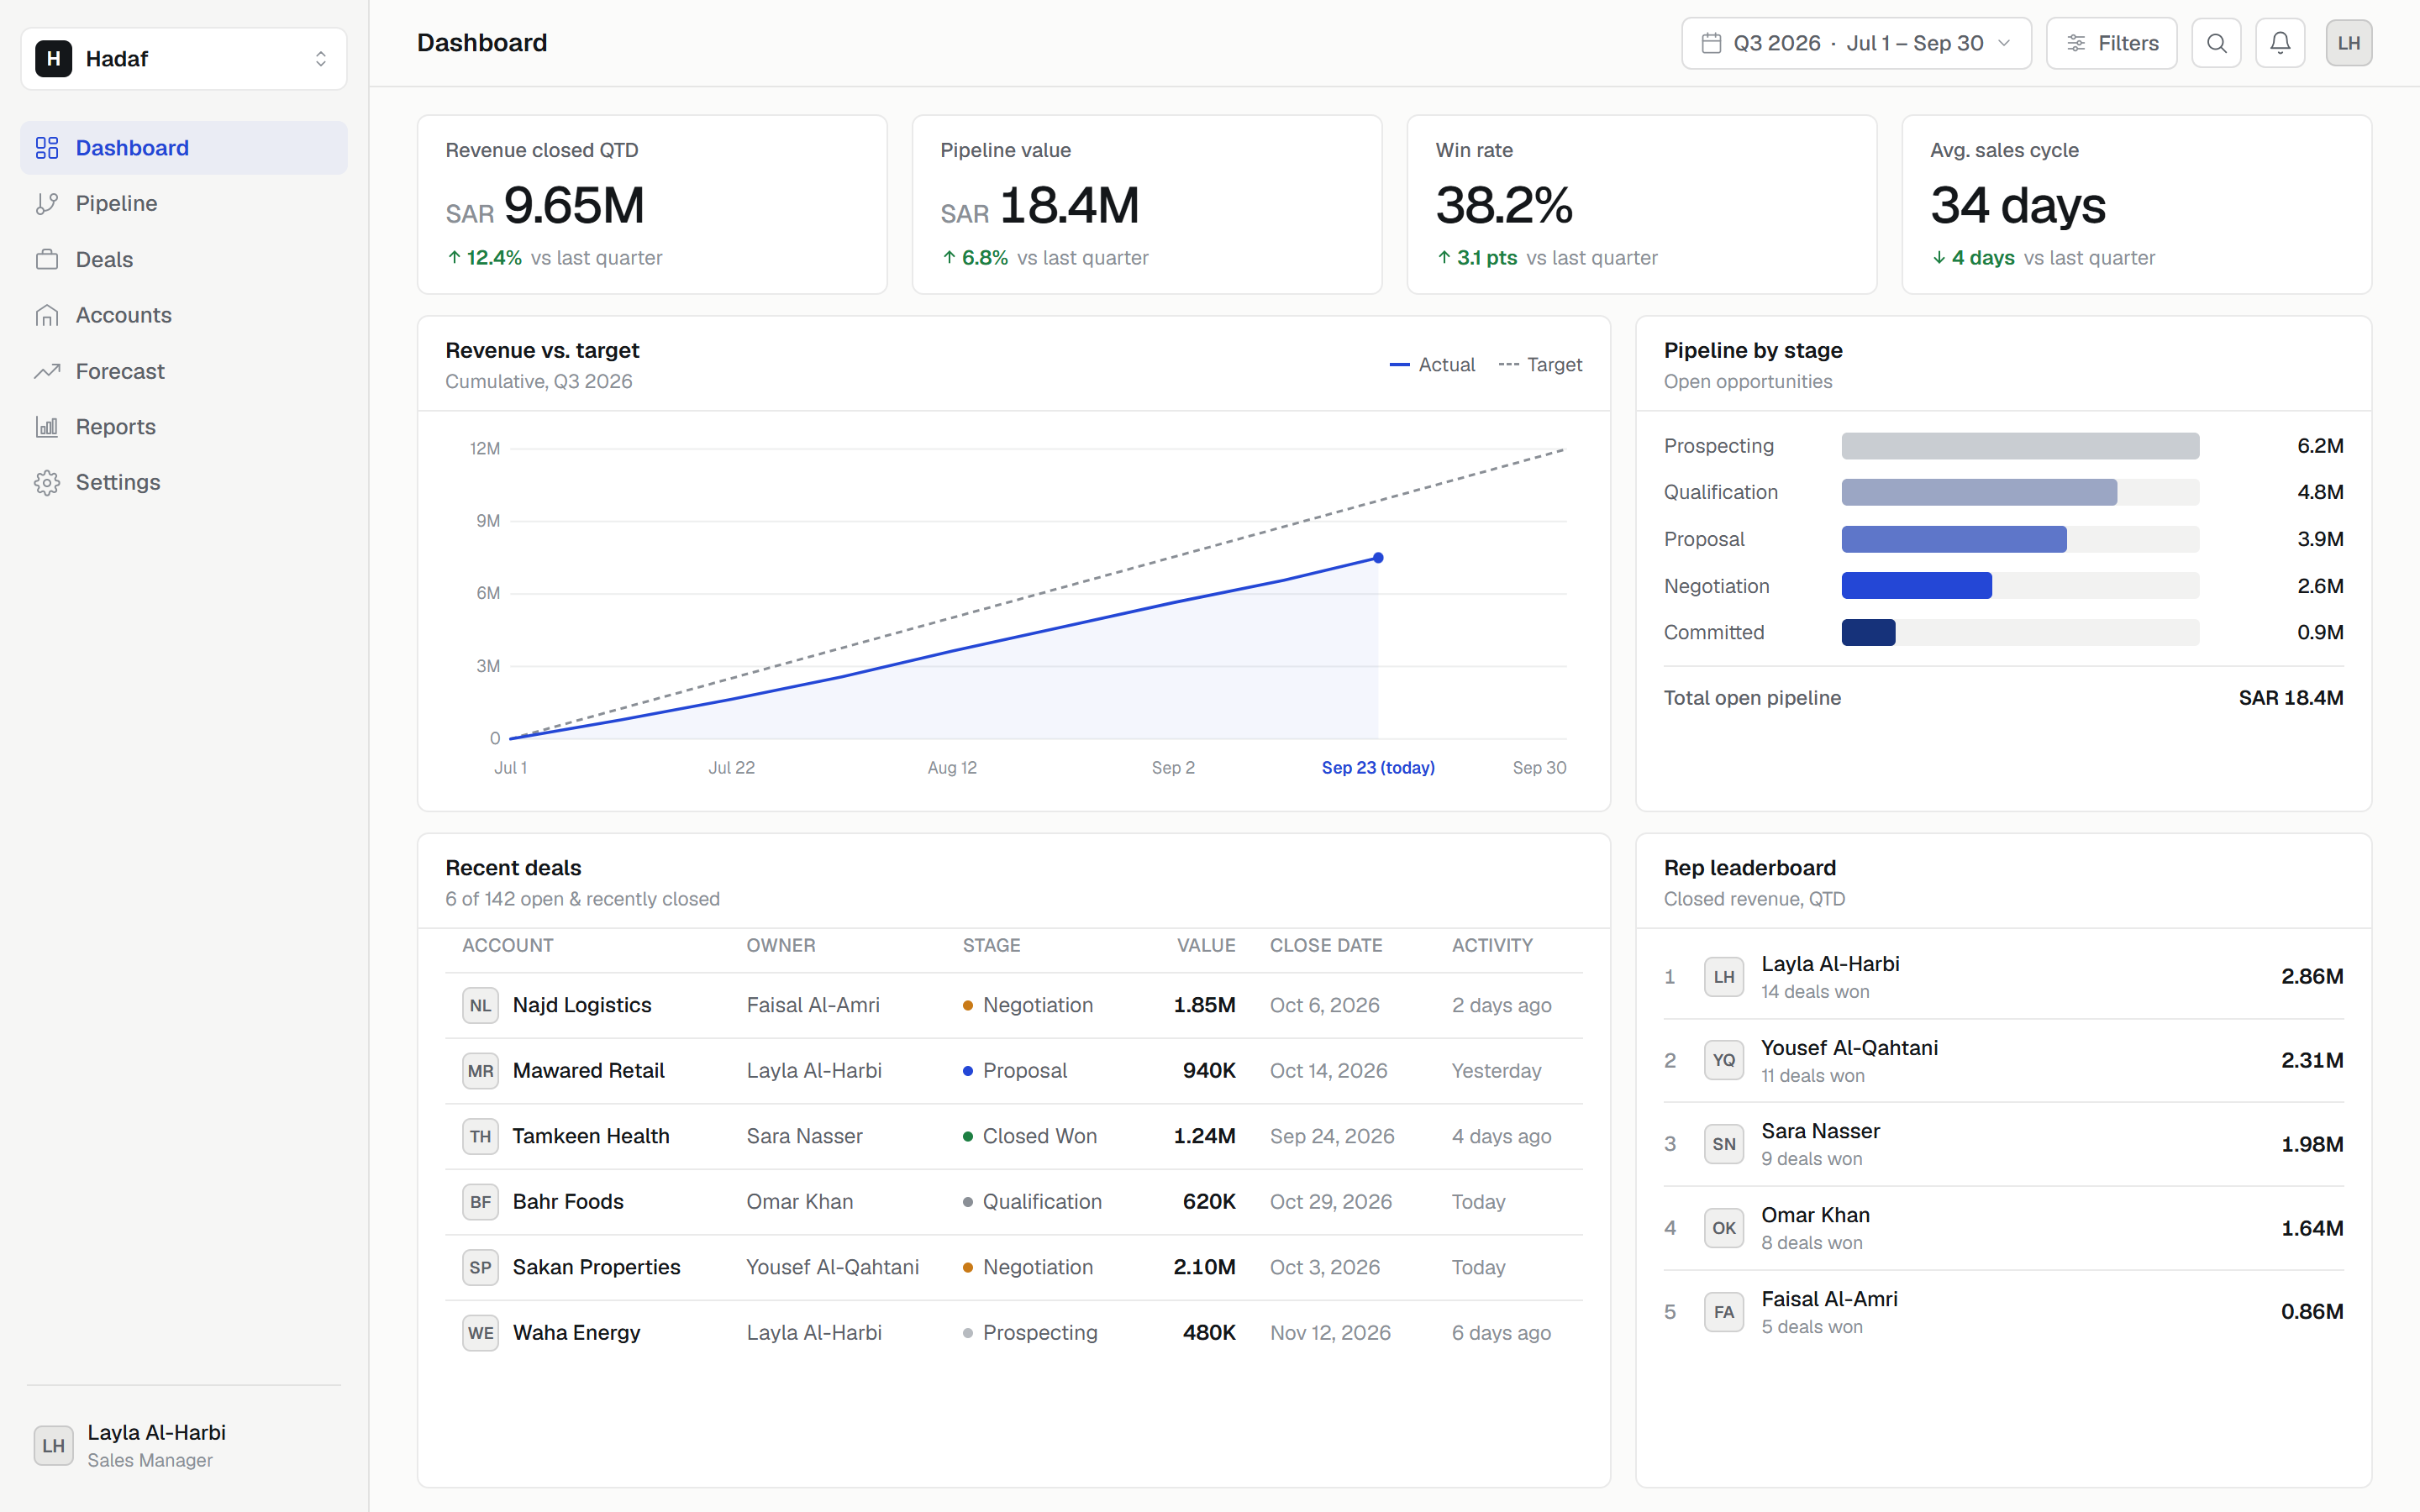Open the Mawared Retail deal
The height and width of the screenshot is (1512, 2420).
1013,1071
